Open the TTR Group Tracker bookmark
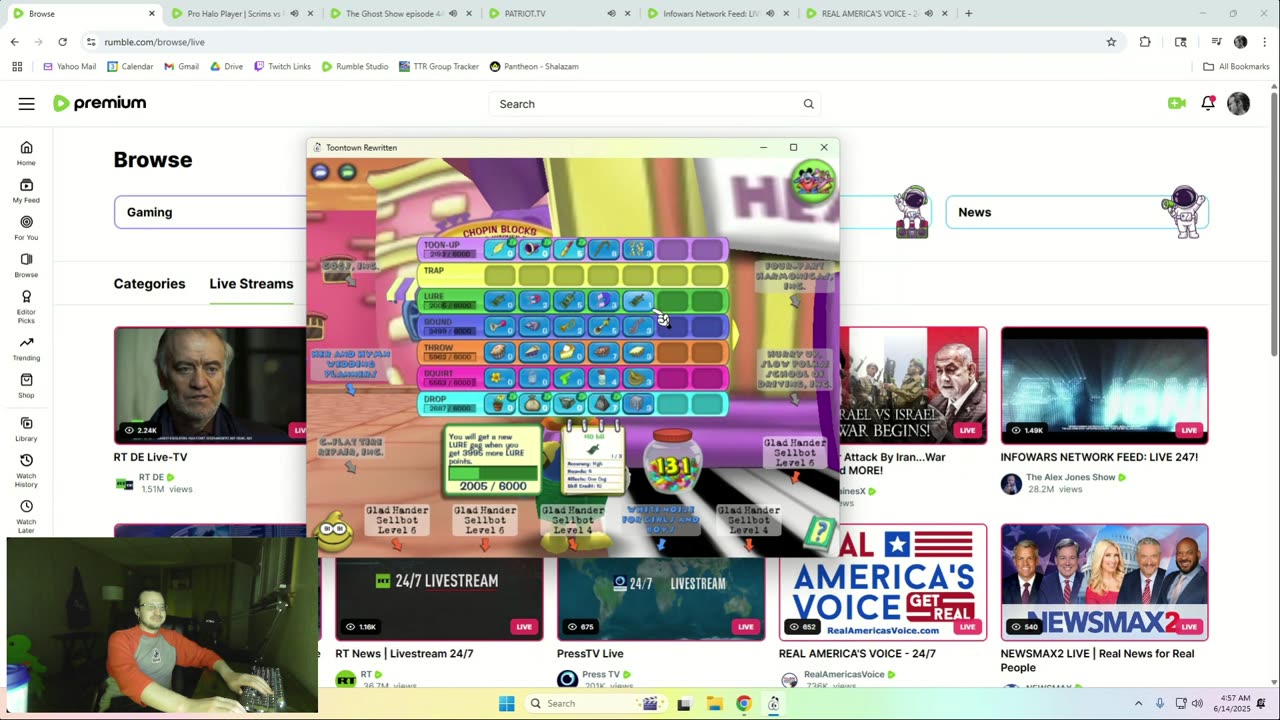This screenshot has width=1280, height=720. (438, 66)
